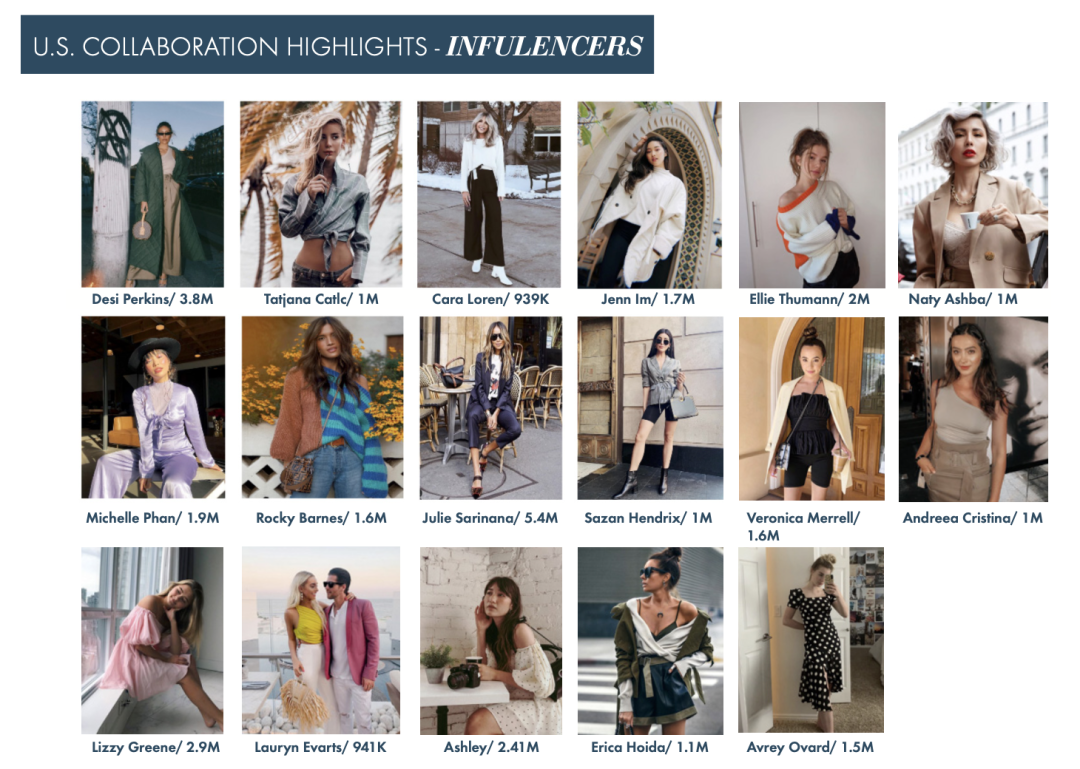Click the Julie Sarinana photo

491,407
